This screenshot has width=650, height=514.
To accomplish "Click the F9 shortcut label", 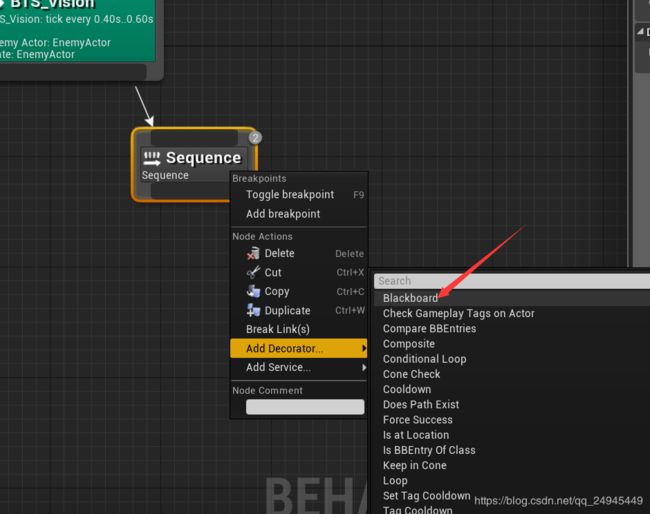I will (359, 195).
